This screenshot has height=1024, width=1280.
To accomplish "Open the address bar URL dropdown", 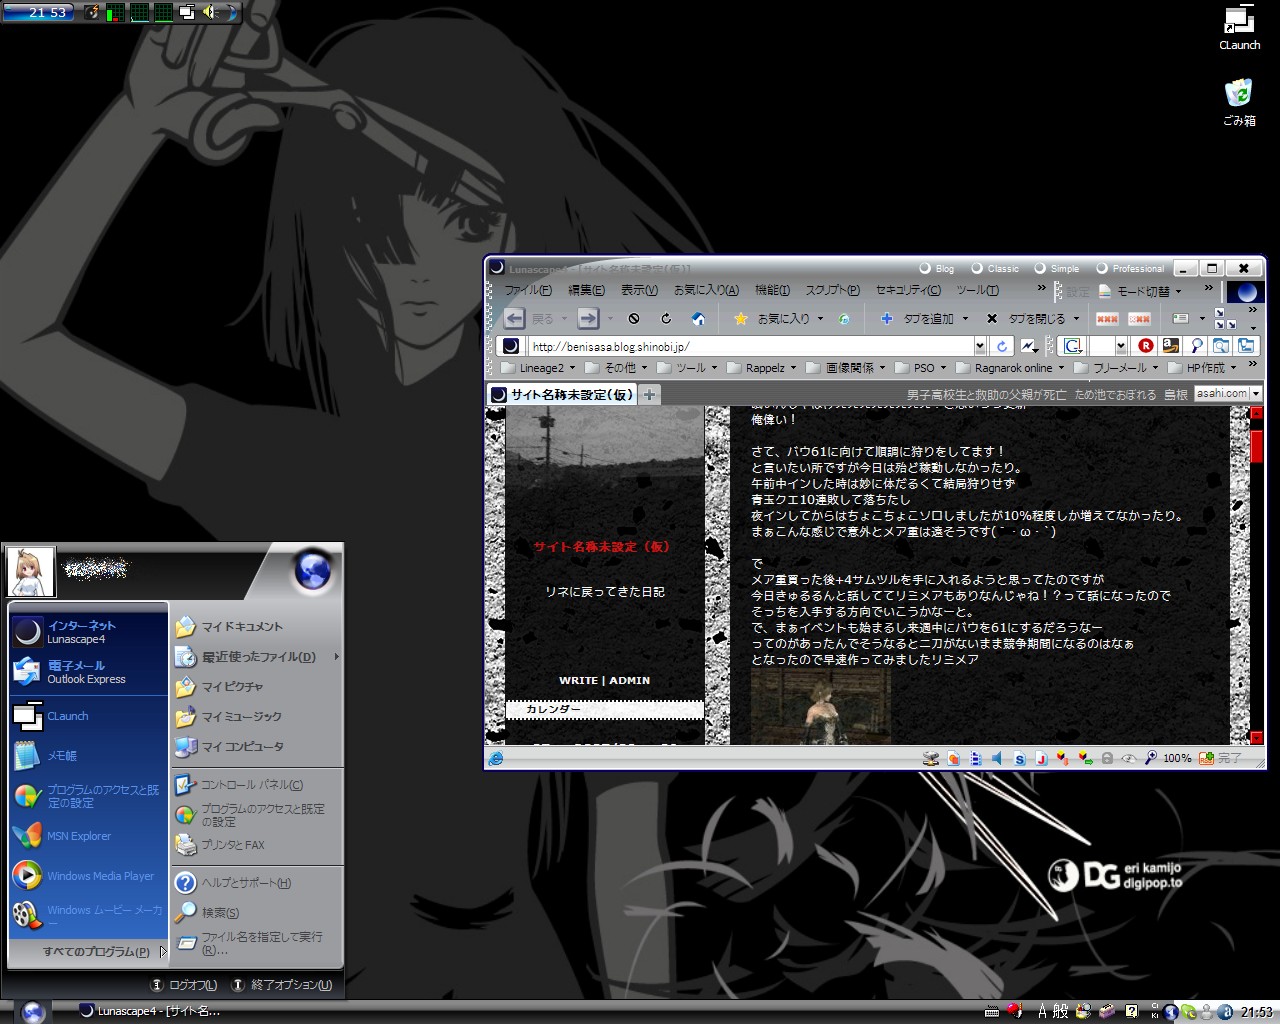I will coord(980,346).
